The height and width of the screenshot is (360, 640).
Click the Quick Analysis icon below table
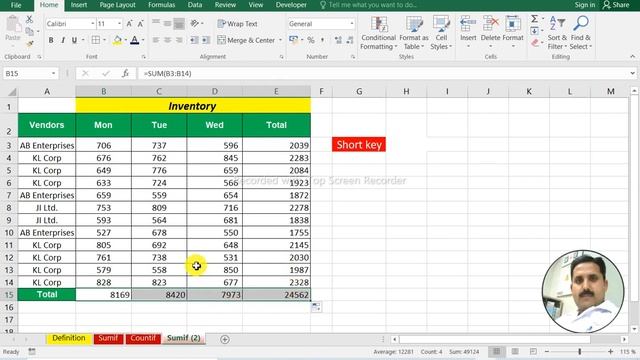pyautogui.click(x=316, y=307)
